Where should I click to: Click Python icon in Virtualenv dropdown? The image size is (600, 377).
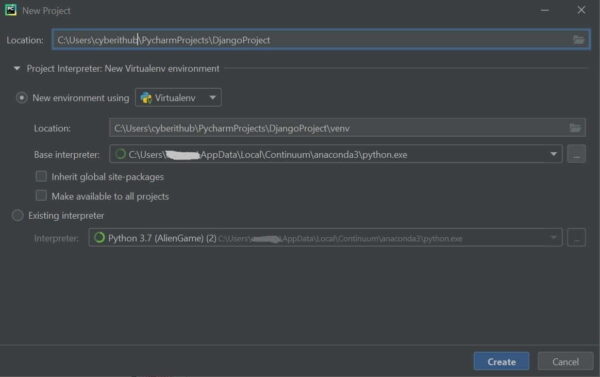(x=146, y=98)
